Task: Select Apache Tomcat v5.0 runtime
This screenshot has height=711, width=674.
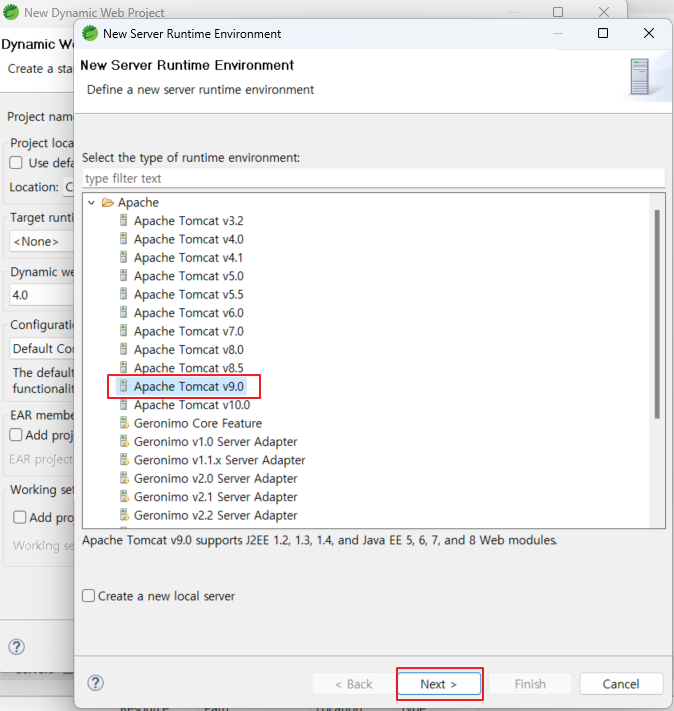Action: tap(189, 276)
